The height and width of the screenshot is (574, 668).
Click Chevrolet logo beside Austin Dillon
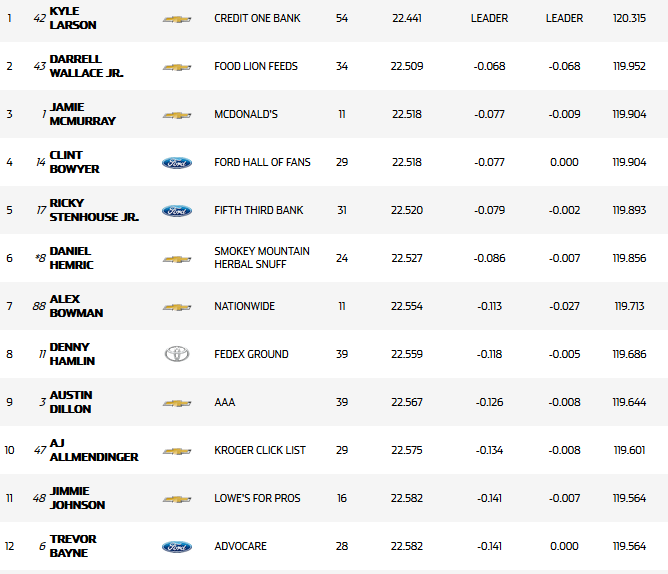176,403
